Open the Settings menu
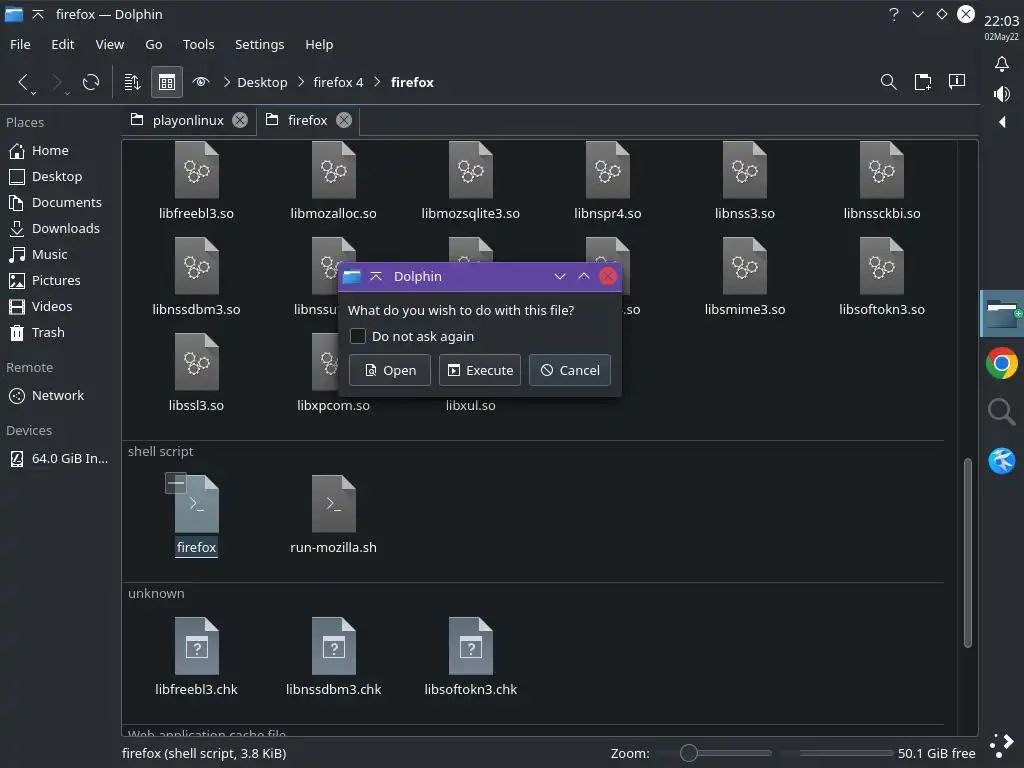1024x768 pixels. [x=259, y=44]
